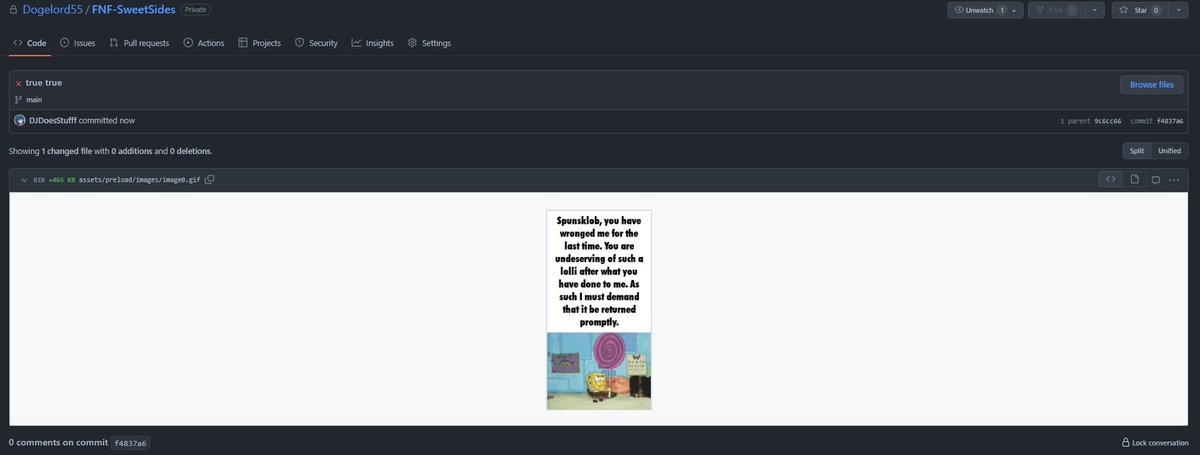Open the FNF-SweetSides repository link
Viewport: 1200px width, 455px height.
pyautogui.click(x=133, y=10)
